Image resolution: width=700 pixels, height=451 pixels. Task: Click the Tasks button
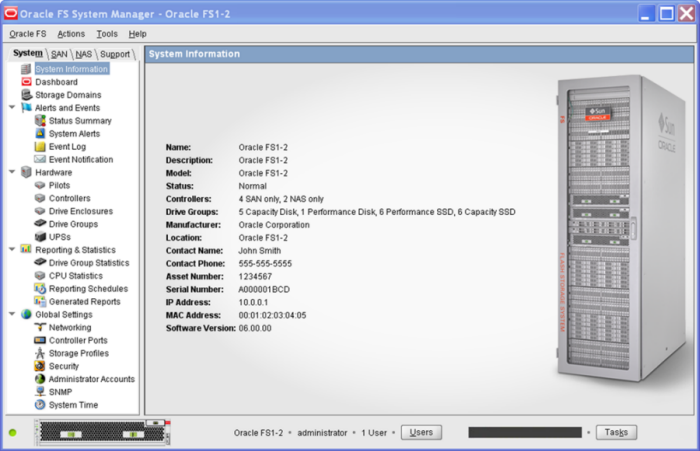[616, 432]
